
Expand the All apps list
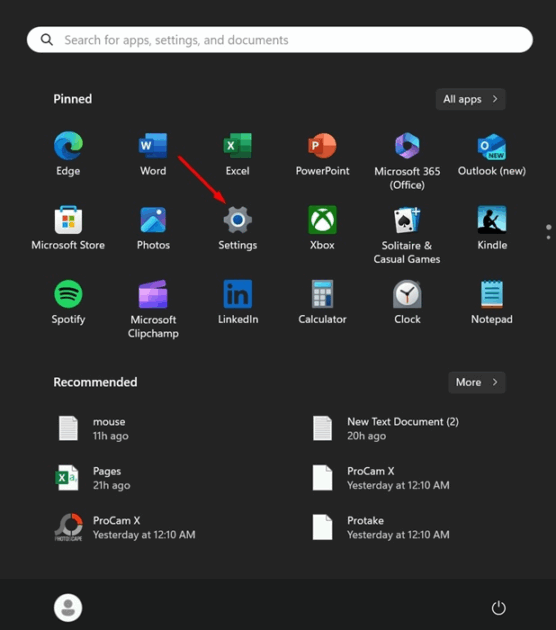pyautogui.click(x=470, y=99)
